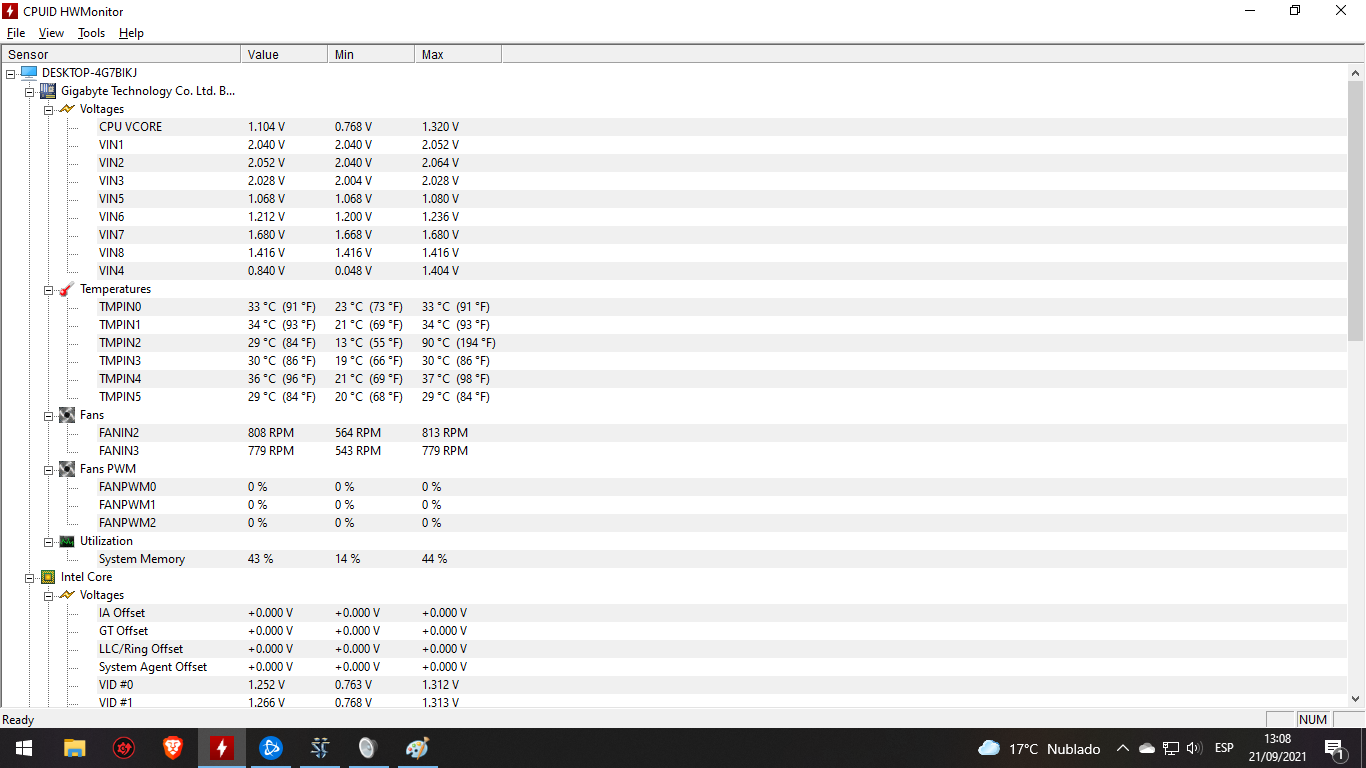Open the View menu
This screenshot has height=768, width=1366.
click(51, 33)
